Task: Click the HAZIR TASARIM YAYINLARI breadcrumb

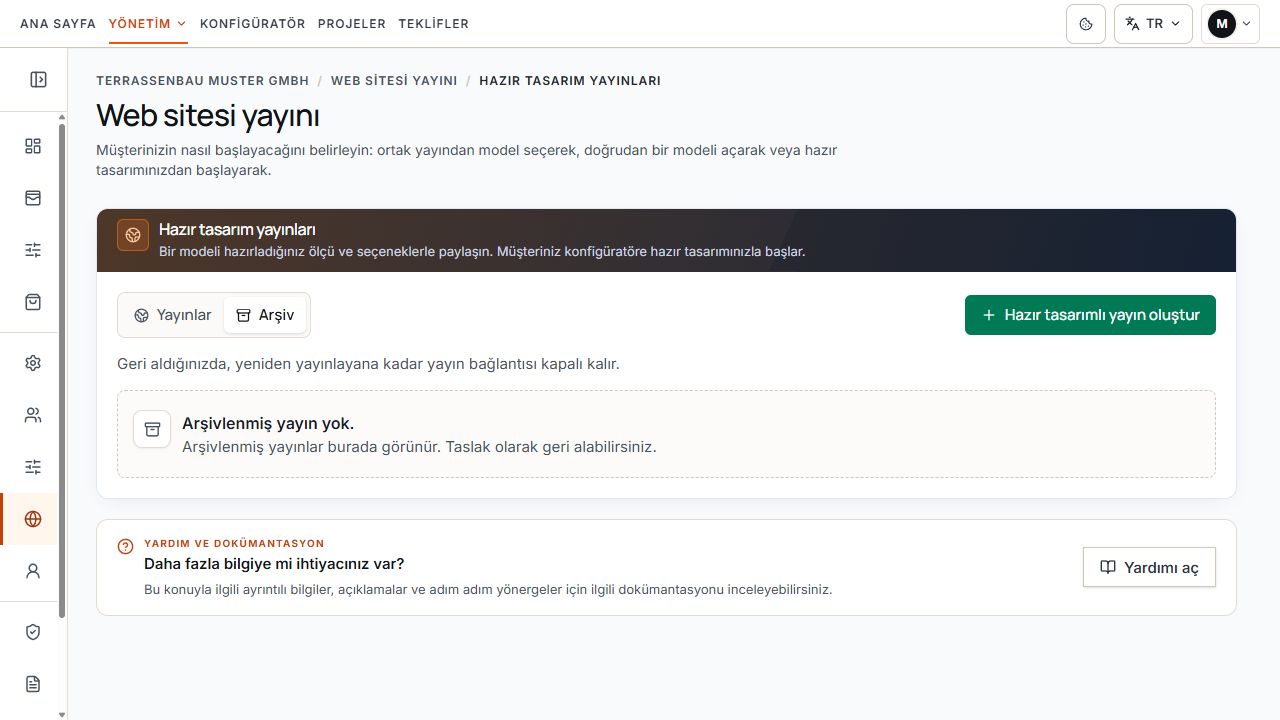Action: [570, 81]
